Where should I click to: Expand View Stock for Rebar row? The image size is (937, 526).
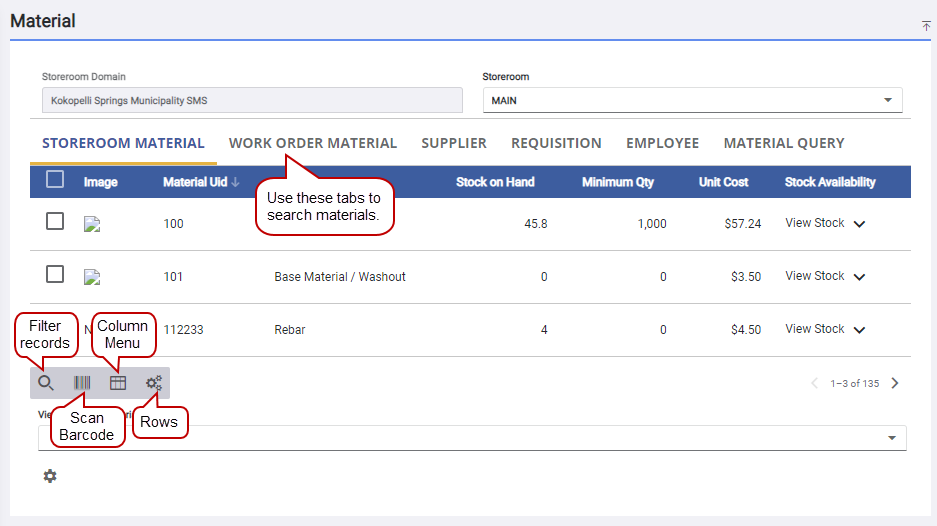(x=859, y=330)
